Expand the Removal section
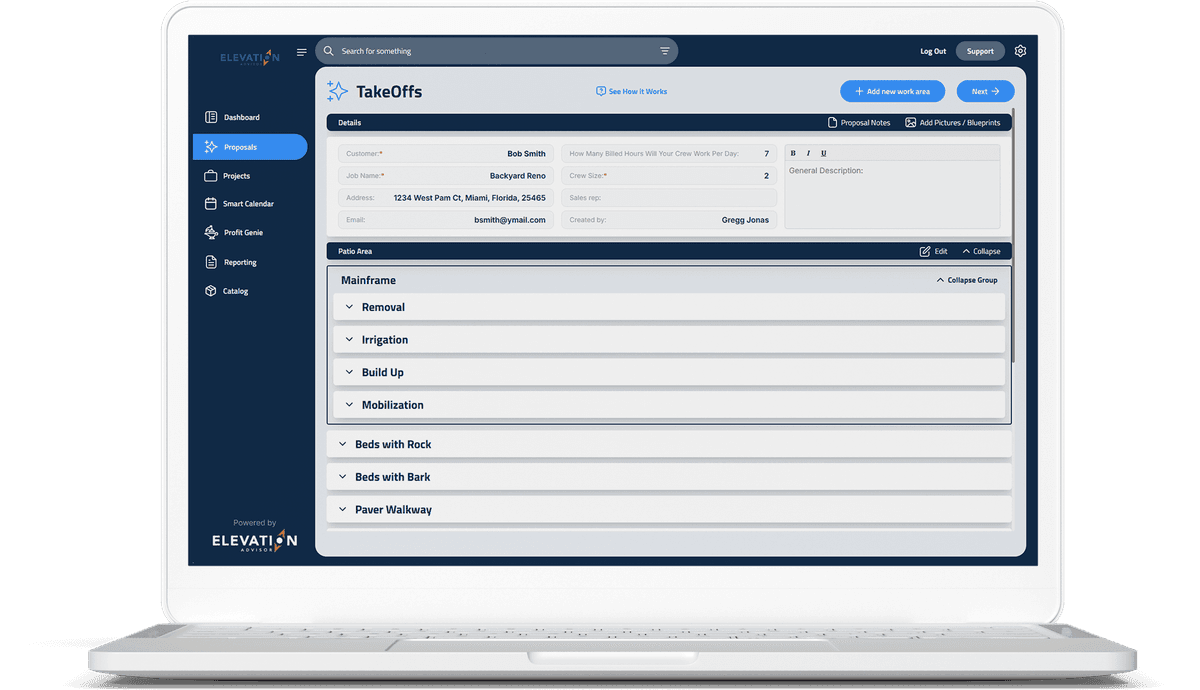The image size is (1200, 690). point(349,307)
